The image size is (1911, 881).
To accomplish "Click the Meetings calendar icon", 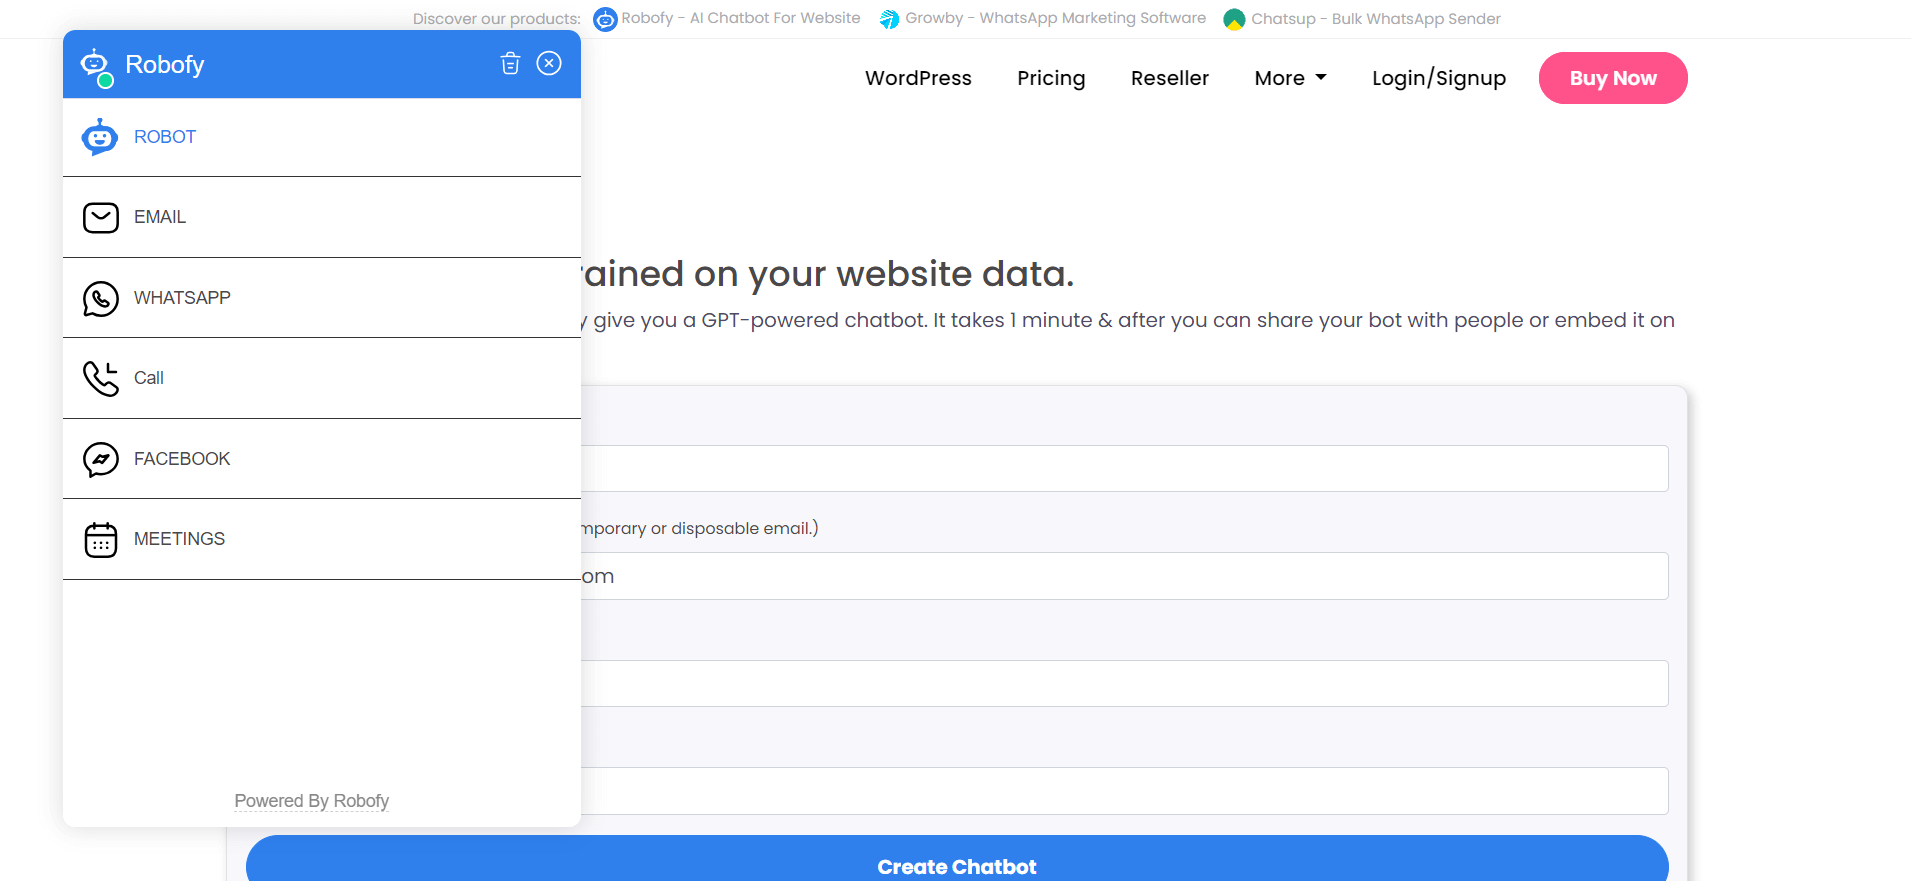I will tap(101, 539).
